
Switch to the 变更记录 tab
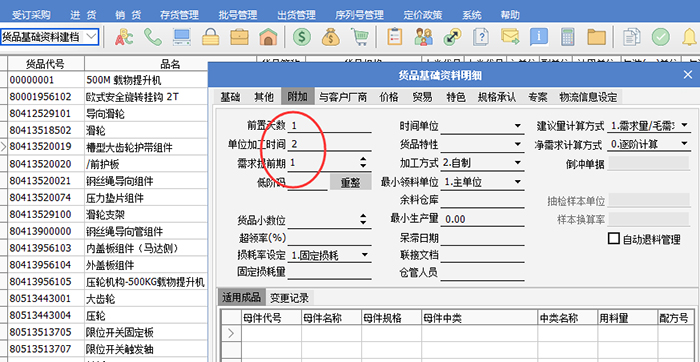pos(289,298)
